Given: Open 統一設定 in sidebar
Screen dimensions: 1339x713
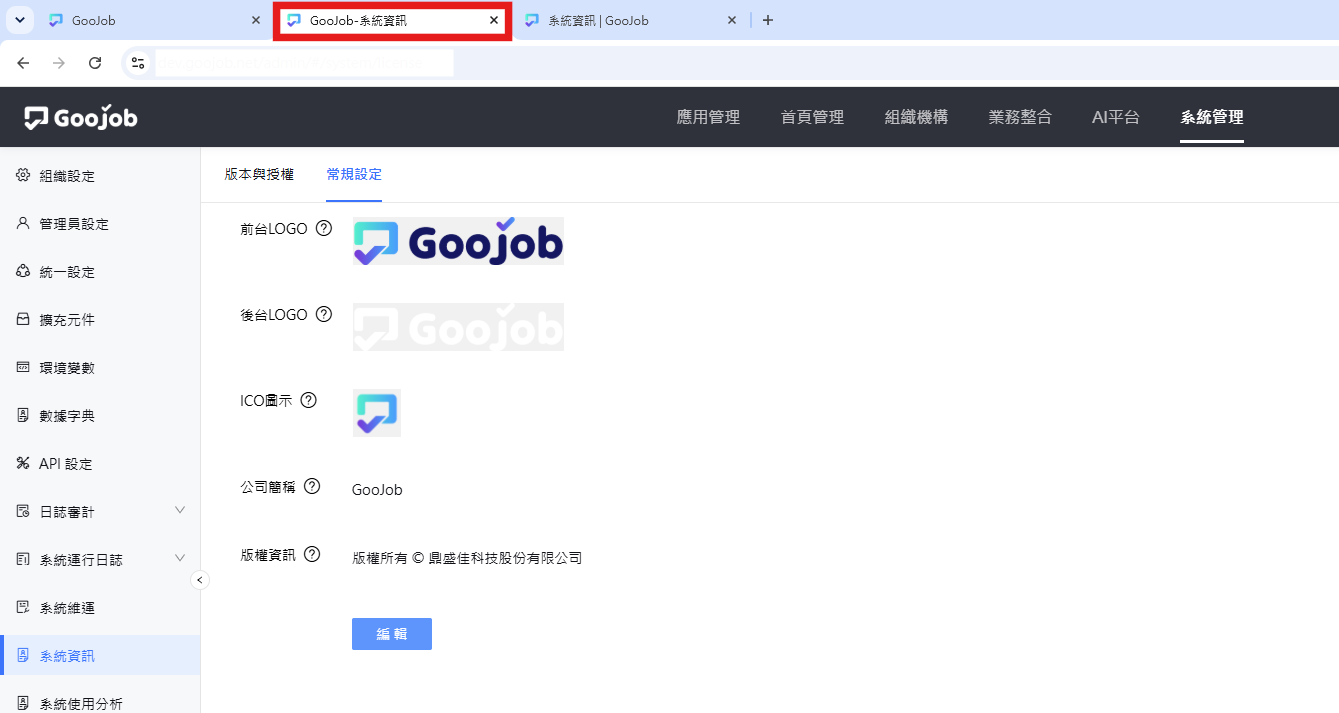Looking at the screenshot, I should 100,272.
